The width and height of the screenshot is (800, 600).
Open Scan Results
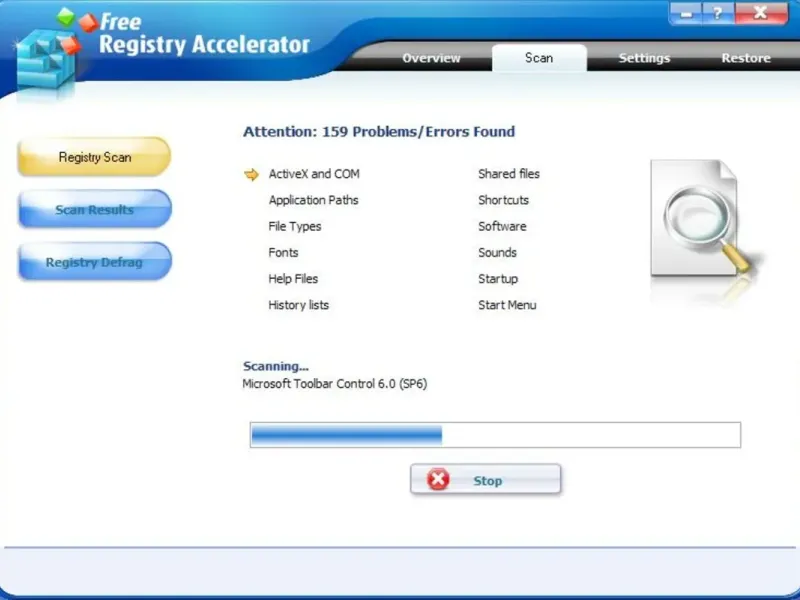click(94, 209)
